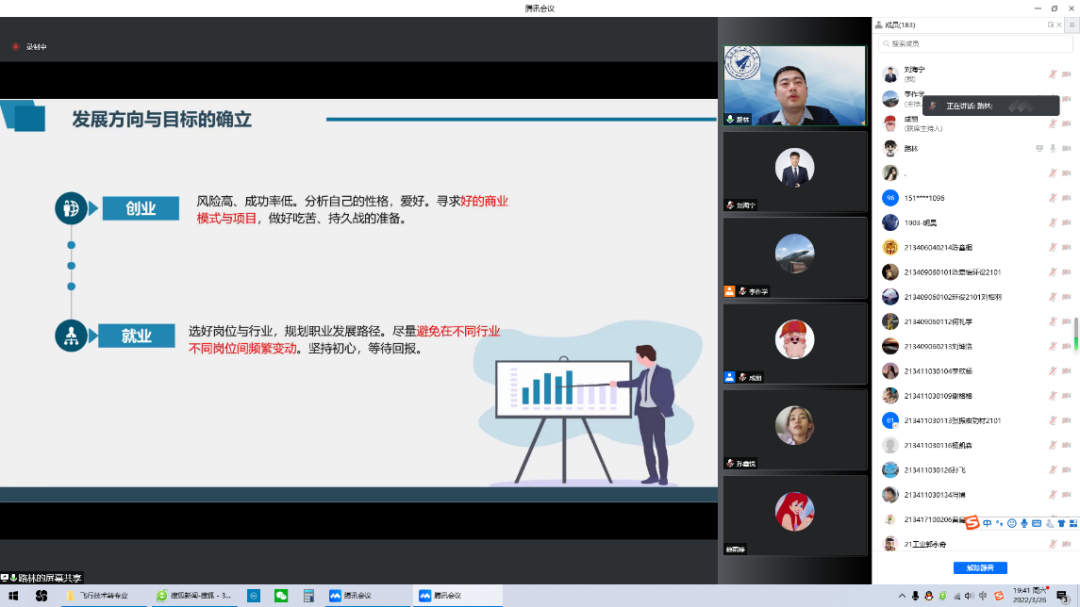Image resolution: width=1080 pixels, height=607 pixels.
Task: Expand the system tray hidden icons arrow
Action: [902, 596]
